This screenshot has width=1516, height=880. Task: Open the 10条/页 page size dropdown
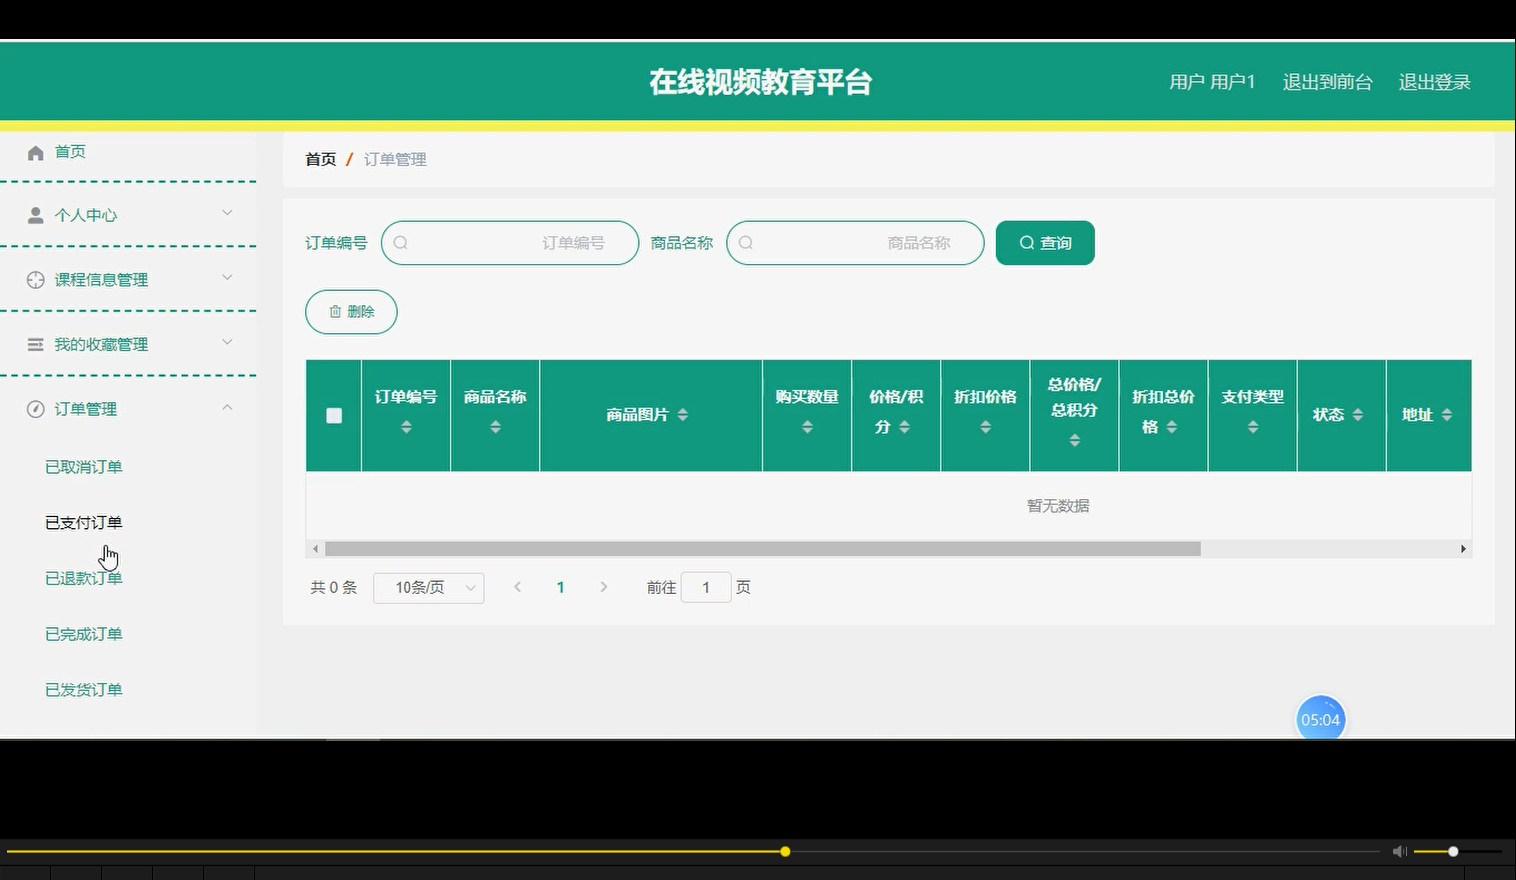coord(428,587)
